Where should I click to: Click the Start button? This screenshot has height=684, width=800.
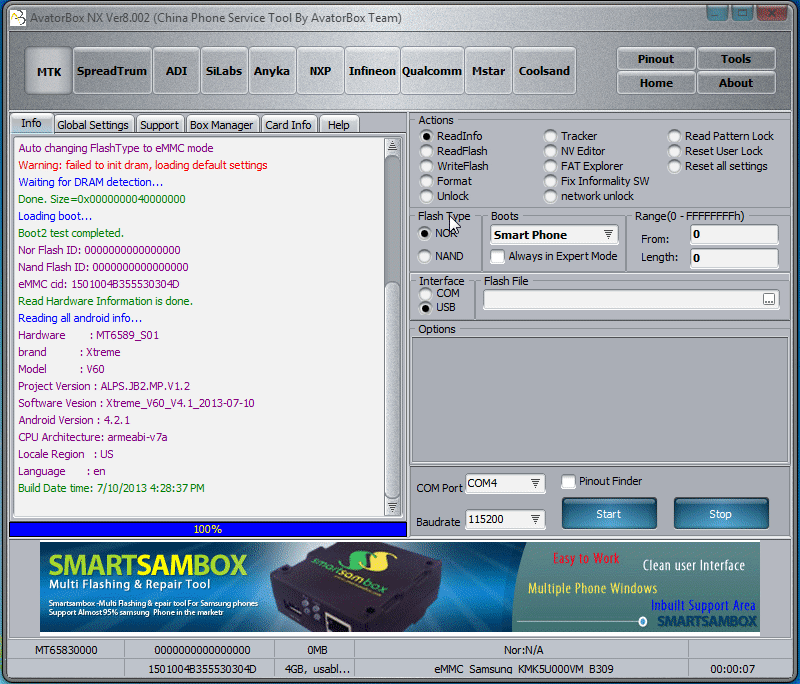coord(609,514)
